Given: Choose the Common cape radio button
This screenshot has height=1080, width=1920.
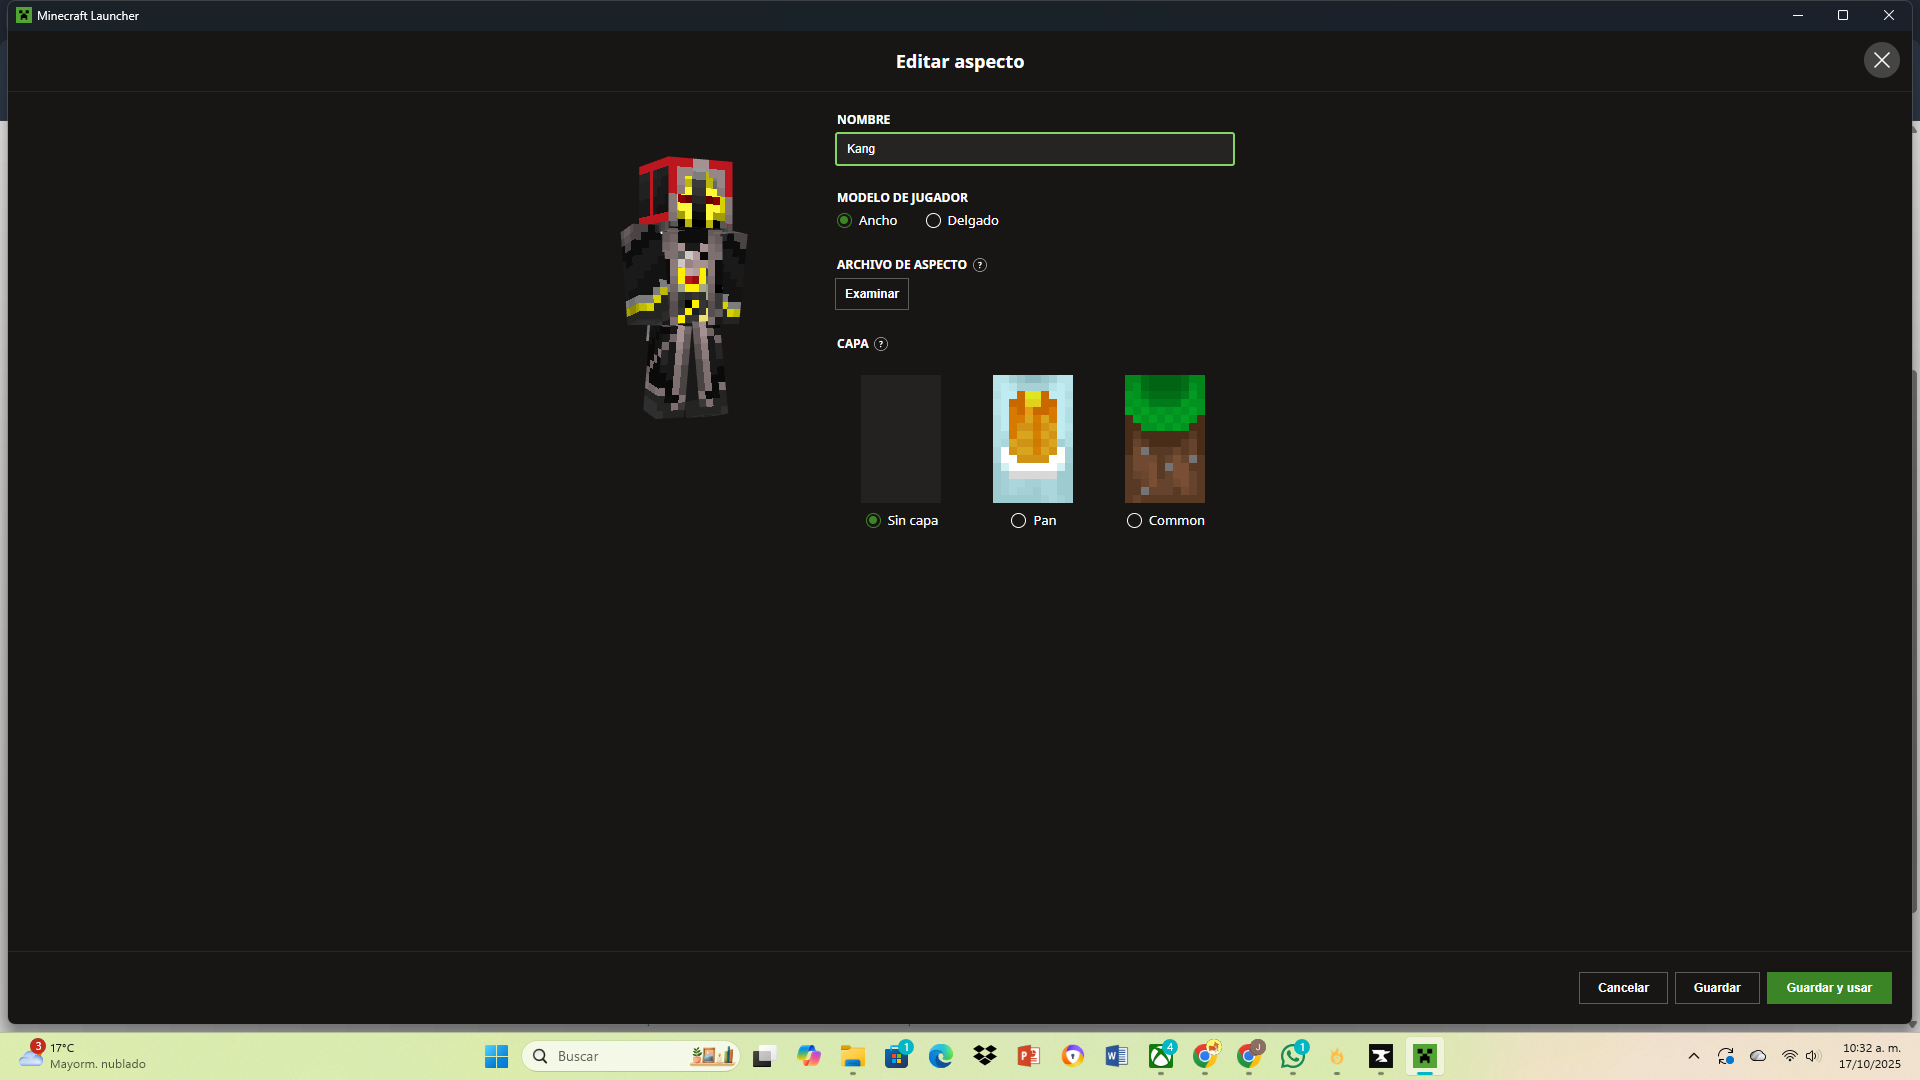Looking at the screenshot, I should pyautogui.click(x=1134, y=521).
